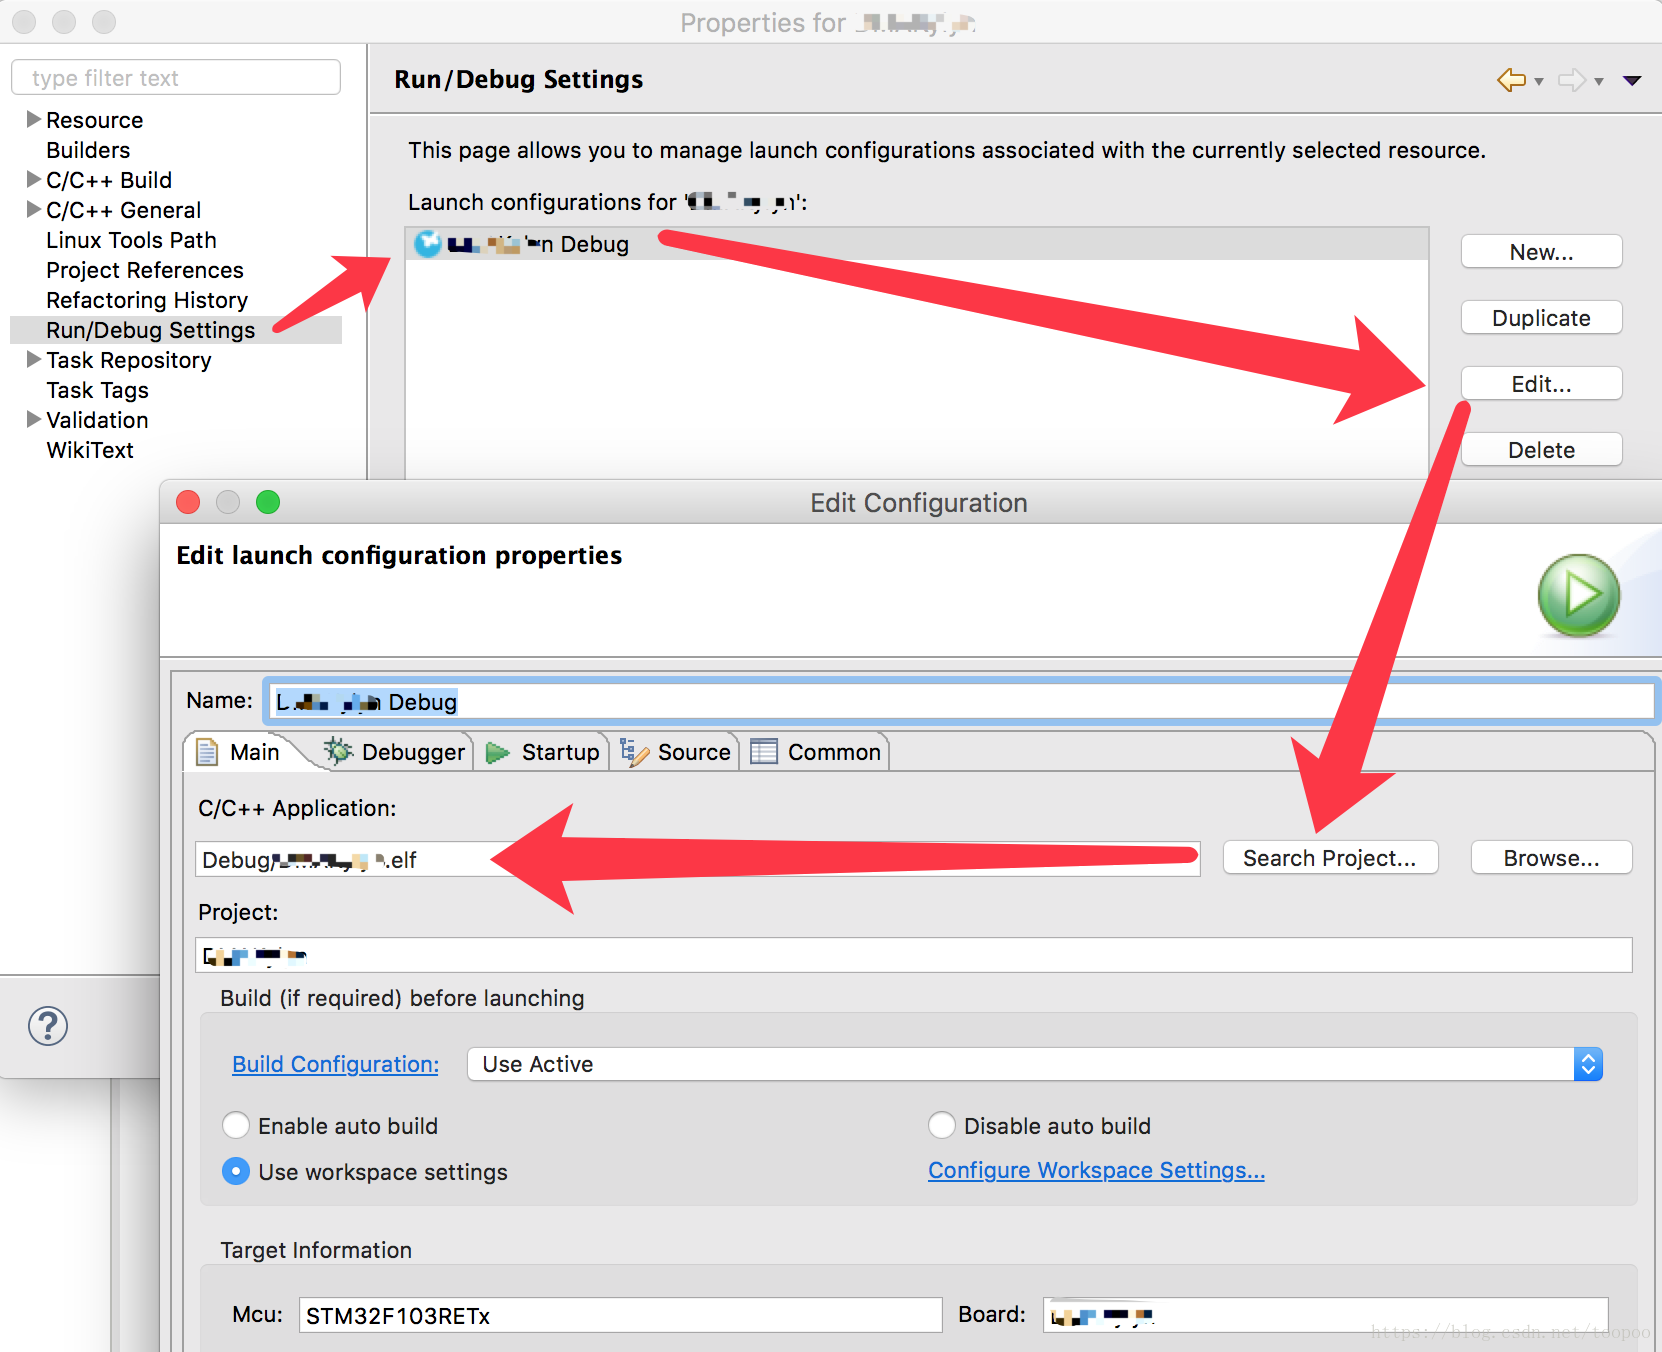This screenshot has width=1662, height=1352.
Task: Open the view menu triangle icon
Action: (x=1632, y=81)
